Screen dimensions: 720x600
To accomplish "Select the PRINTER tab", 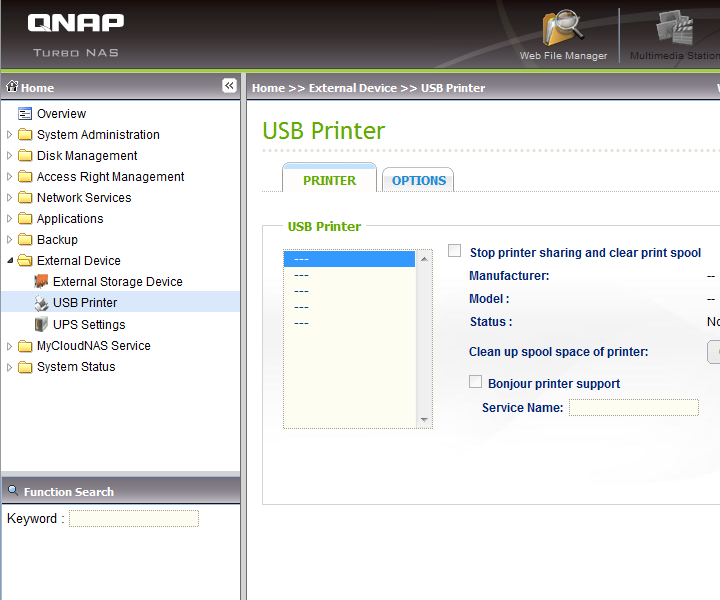I will (x=329, y=180).
